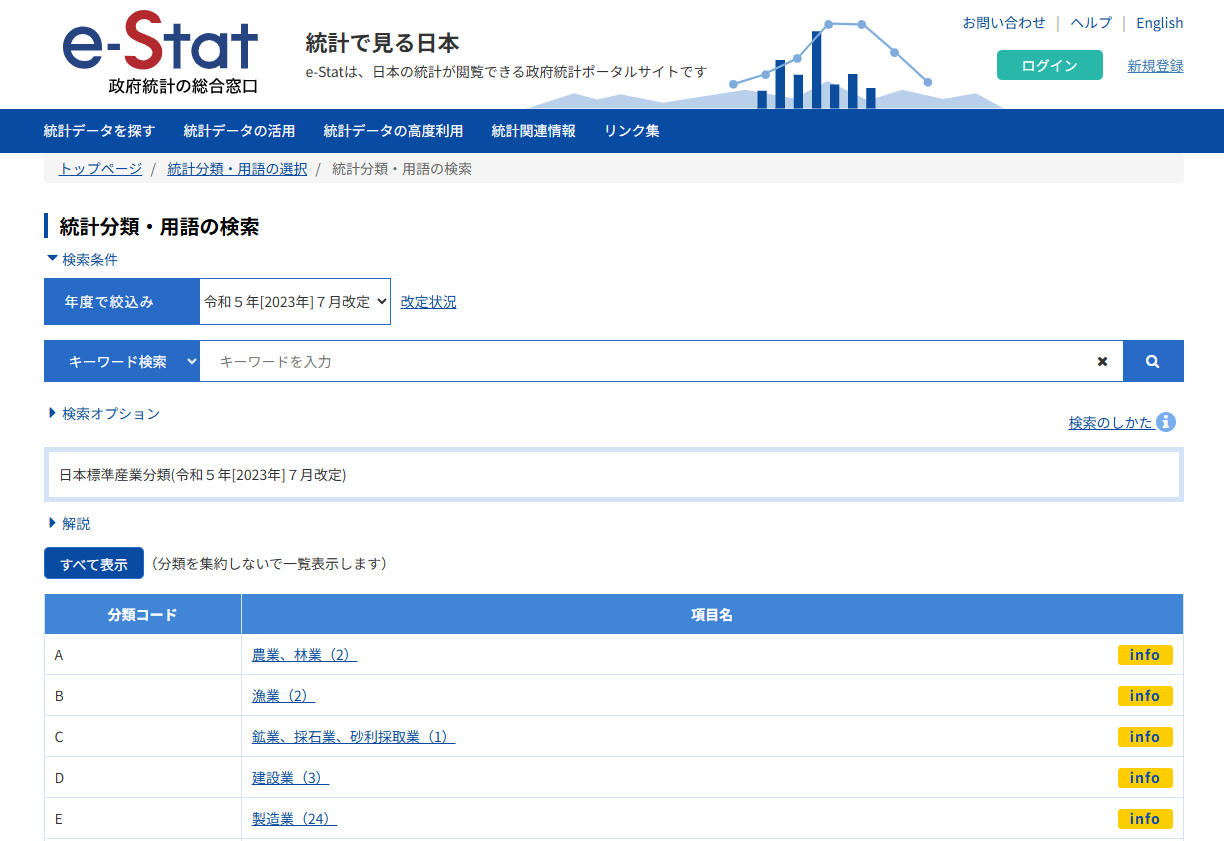Screen dimensions: 1224x841
Task: Click ヘルプ in the header
Action: pos(1091,23)
